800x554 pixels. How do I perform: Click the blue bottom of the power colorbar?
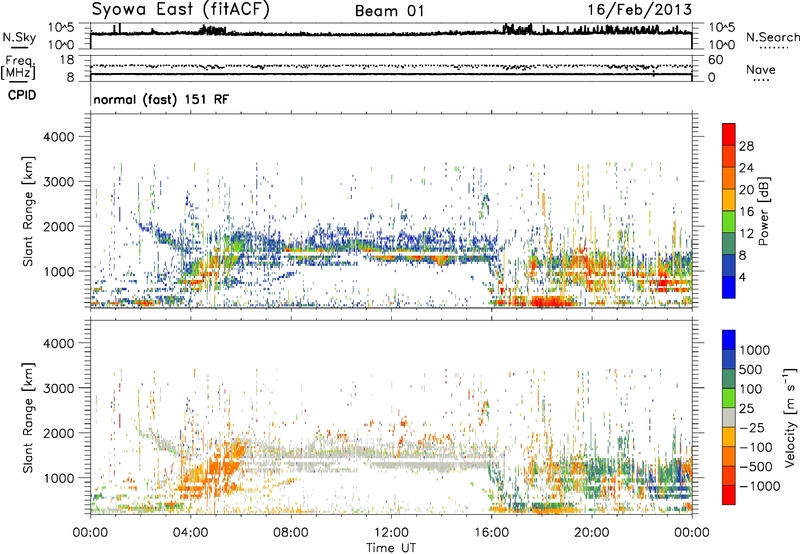click(729, 287)
